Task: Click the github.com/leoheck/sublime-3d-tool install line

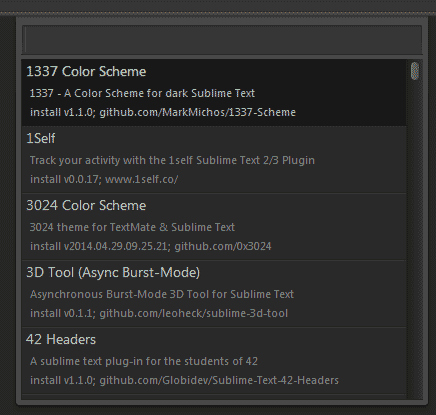Action: tap(159, 313)
